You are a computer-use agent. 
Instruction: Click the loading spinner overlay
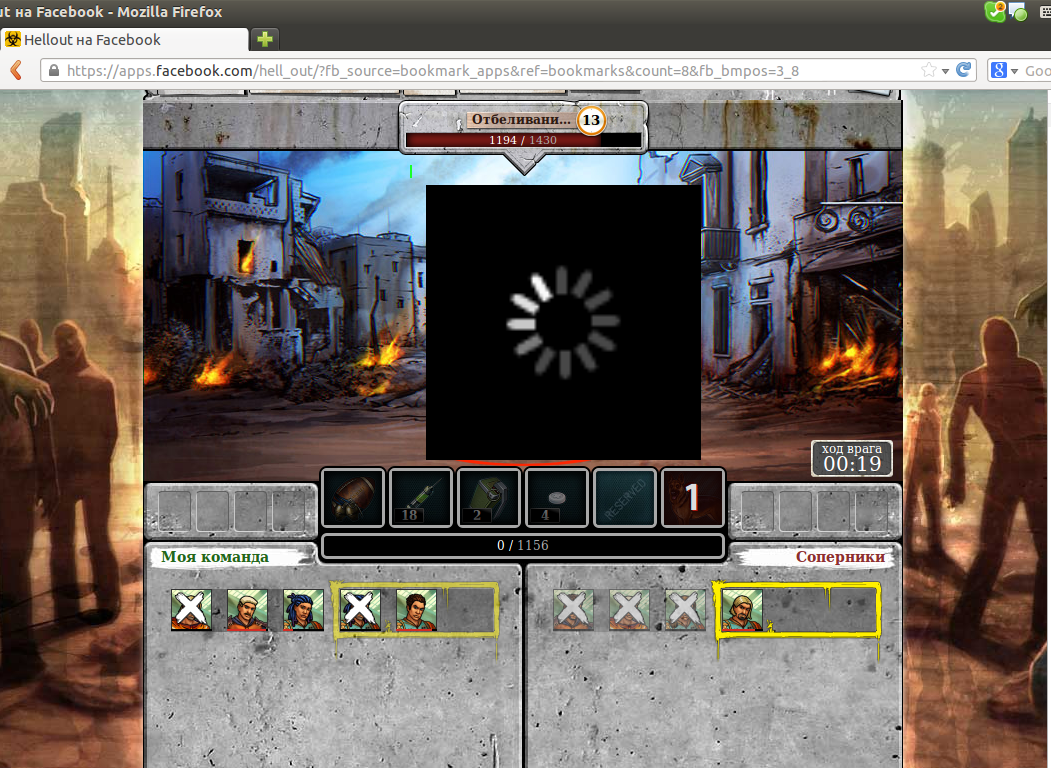point(564,322)
